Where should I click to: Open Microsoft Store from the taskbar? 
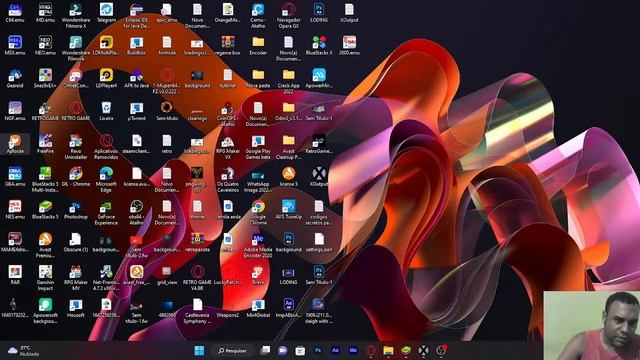point(300,351)
